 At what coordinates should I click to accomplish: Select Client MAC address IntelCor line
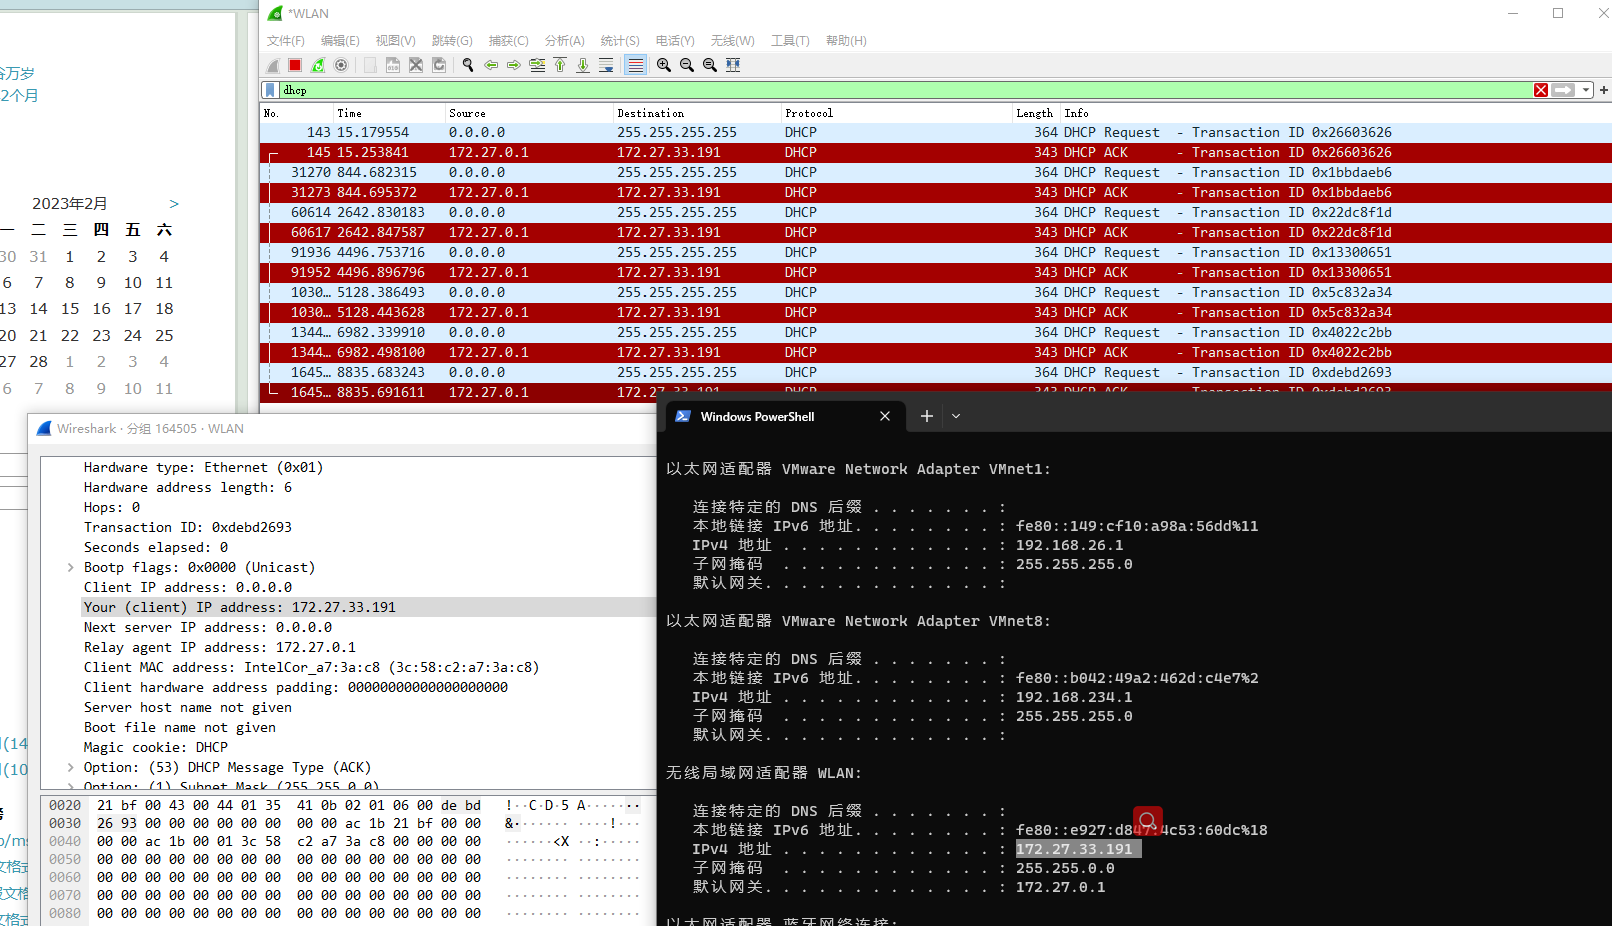[312, 667]
